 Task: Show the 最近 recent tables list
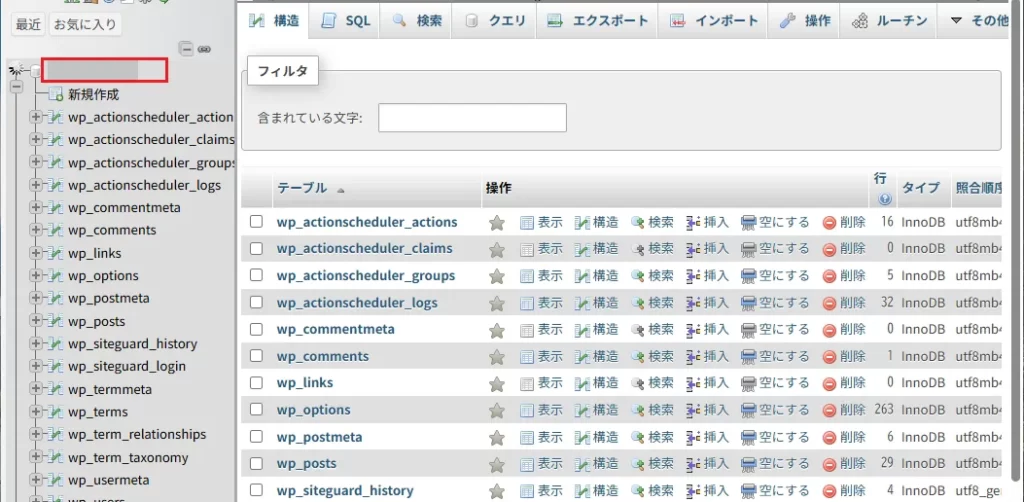28,25
